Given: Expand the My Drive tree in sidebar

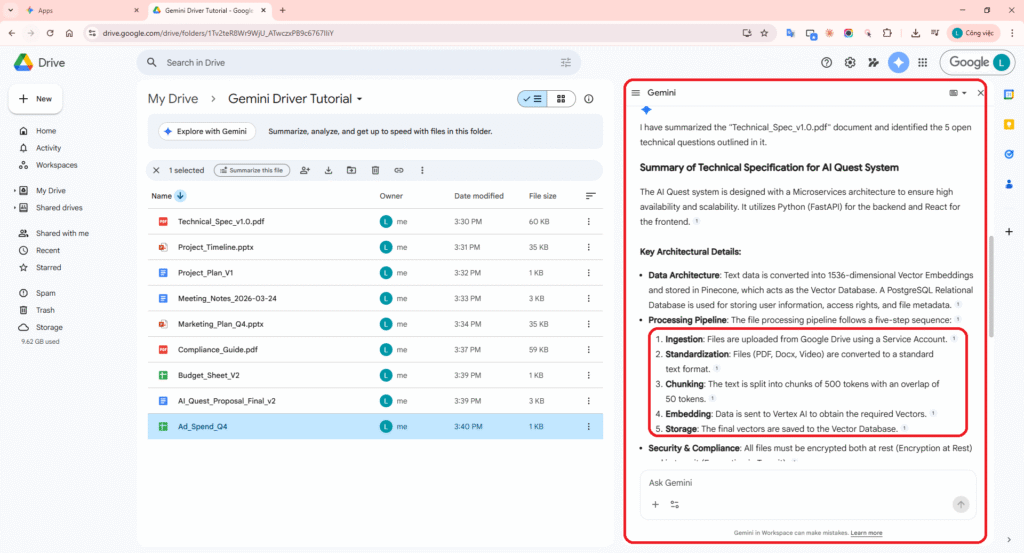Looking at the screenshot, I should point(15,190).
